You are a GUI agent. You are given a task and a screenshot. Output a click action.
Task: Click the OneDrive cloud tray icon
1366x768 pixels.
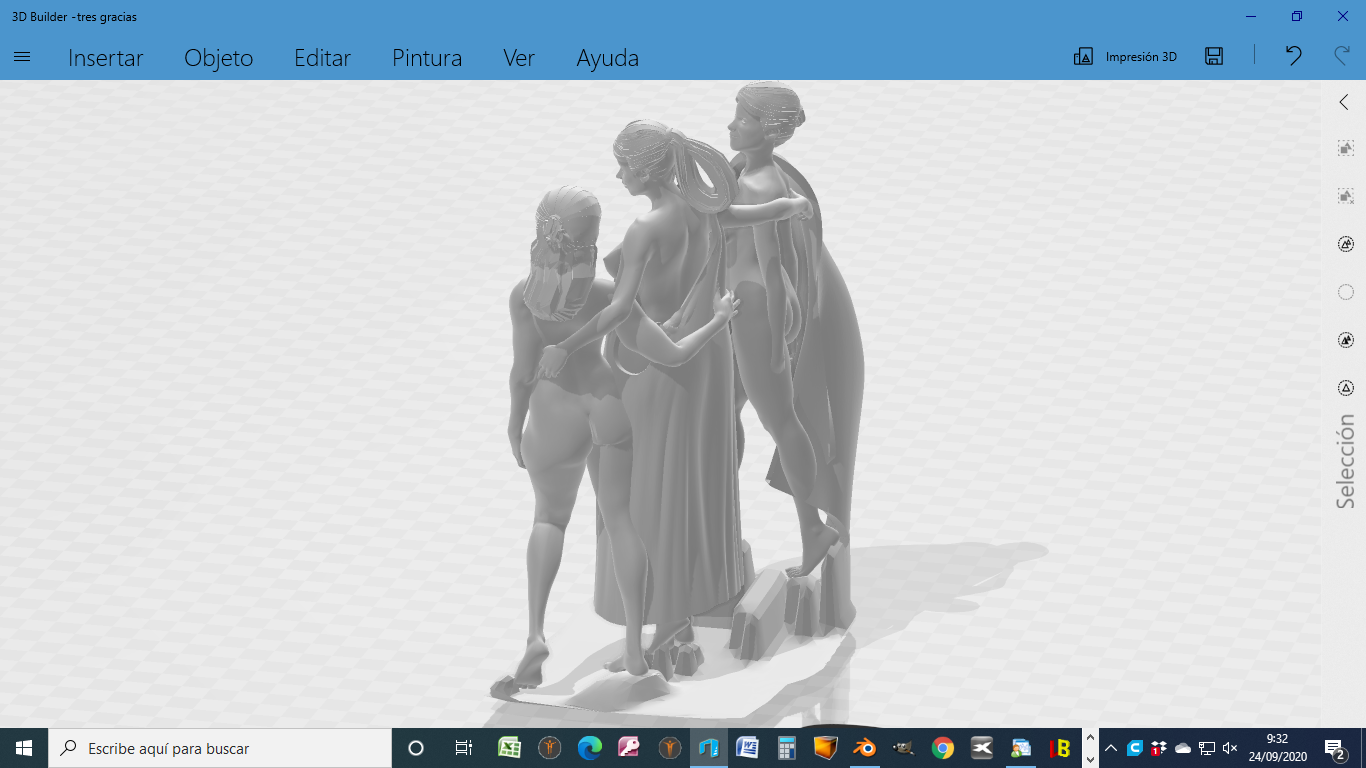click(x=1183, y=748)
